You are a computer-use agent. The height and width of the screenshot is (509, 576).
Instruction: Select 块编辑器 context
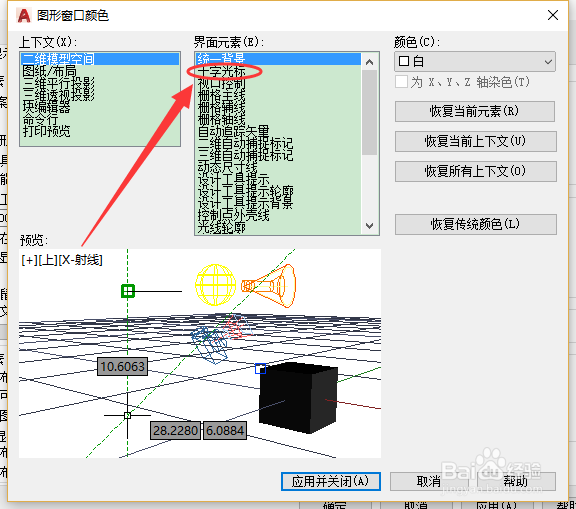pyautogui.click(x=46, y=107)
